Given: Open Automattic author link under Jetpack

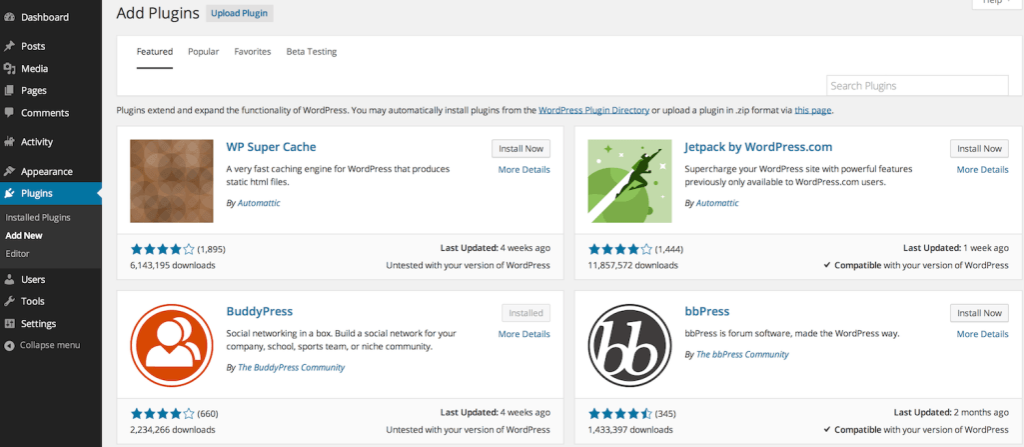Looking at the screenshot, I should (x=717, y=203).
